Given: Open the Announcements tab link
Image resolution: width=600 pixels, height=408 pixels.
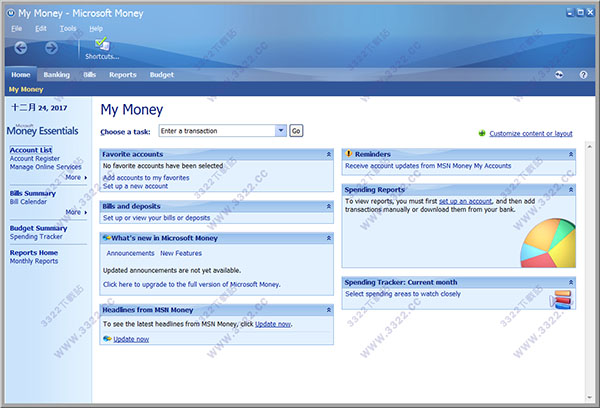Looking at the screenshot, I should (130, 253).
